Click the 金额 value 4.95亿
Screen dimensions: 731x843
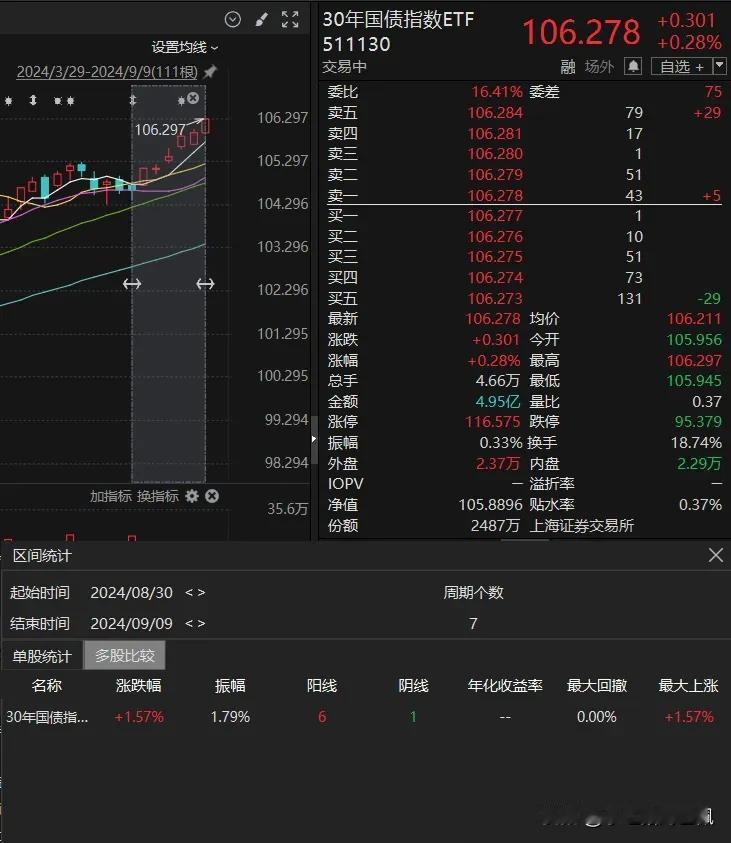[x=498, y=401]
